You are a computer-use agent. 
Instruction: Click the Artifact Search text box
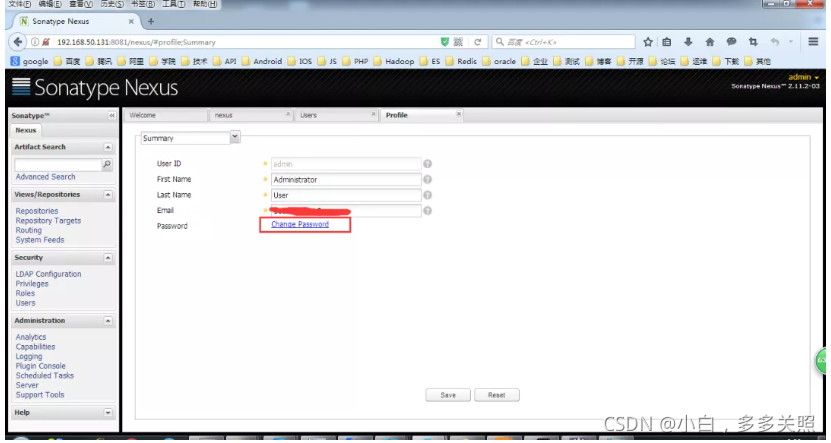[x=58, y=164]
